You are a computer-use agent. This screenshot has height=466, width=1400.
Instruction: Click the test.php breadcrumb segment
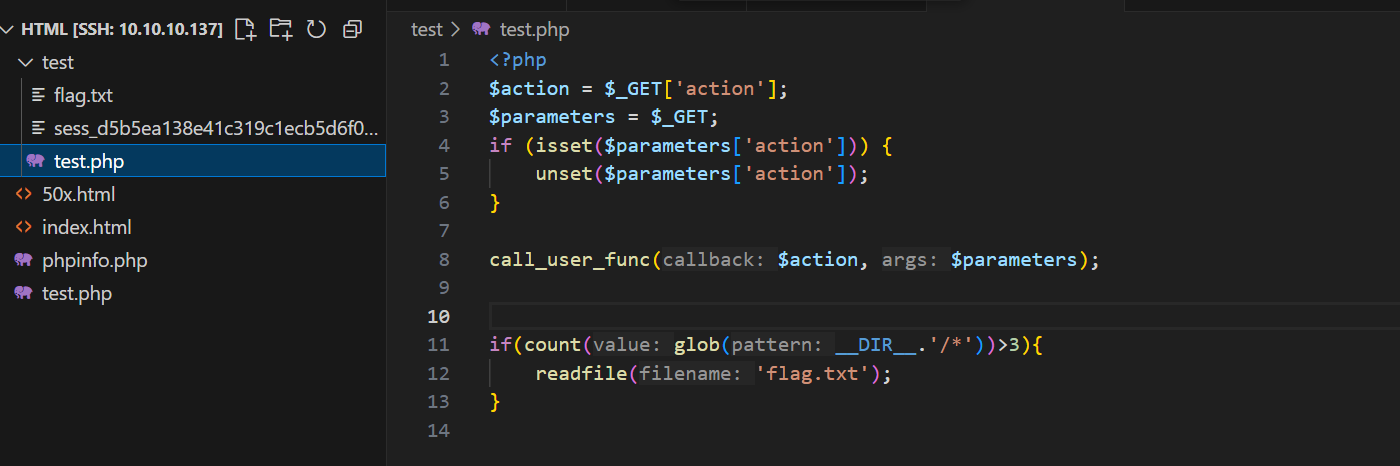(534, 29)
